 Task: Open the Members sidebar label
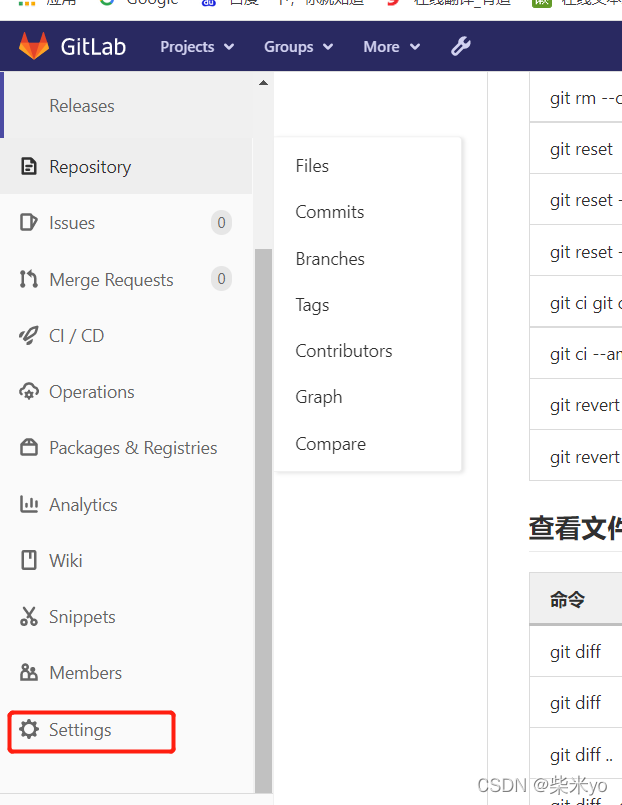(86, 673)
